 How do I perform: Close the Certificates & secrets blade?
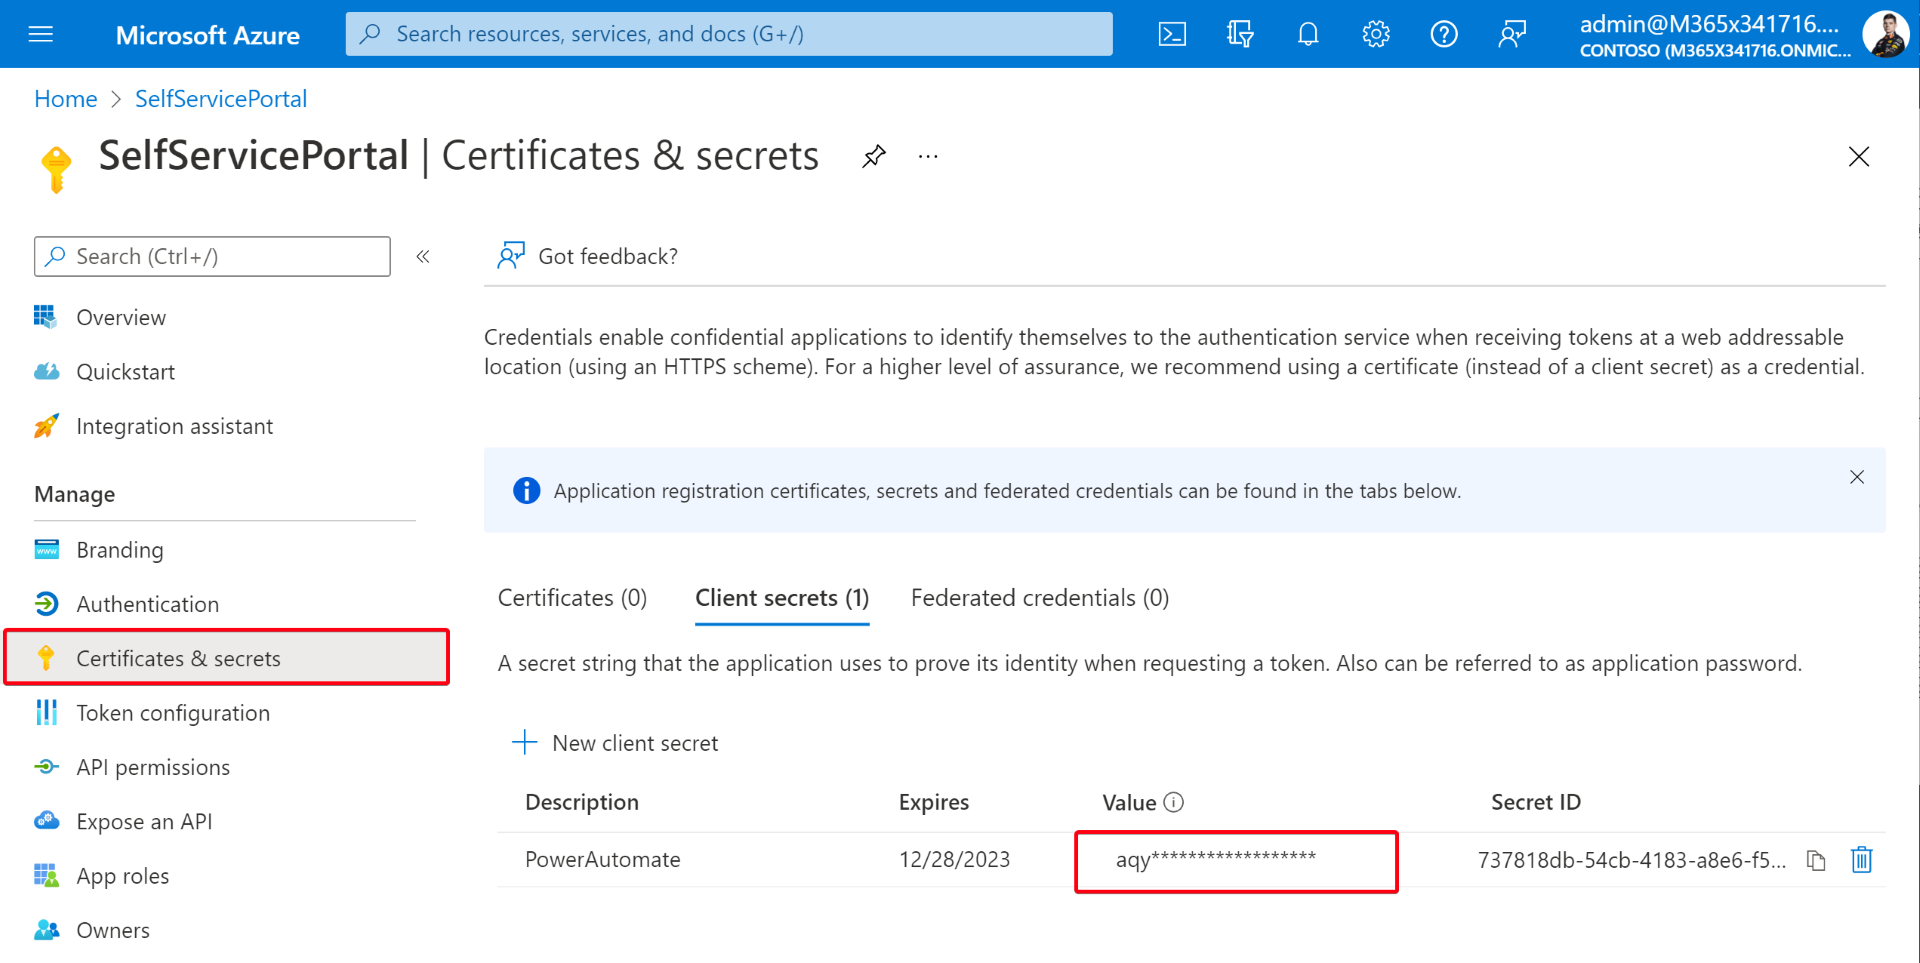click(x=1859, y=157)
